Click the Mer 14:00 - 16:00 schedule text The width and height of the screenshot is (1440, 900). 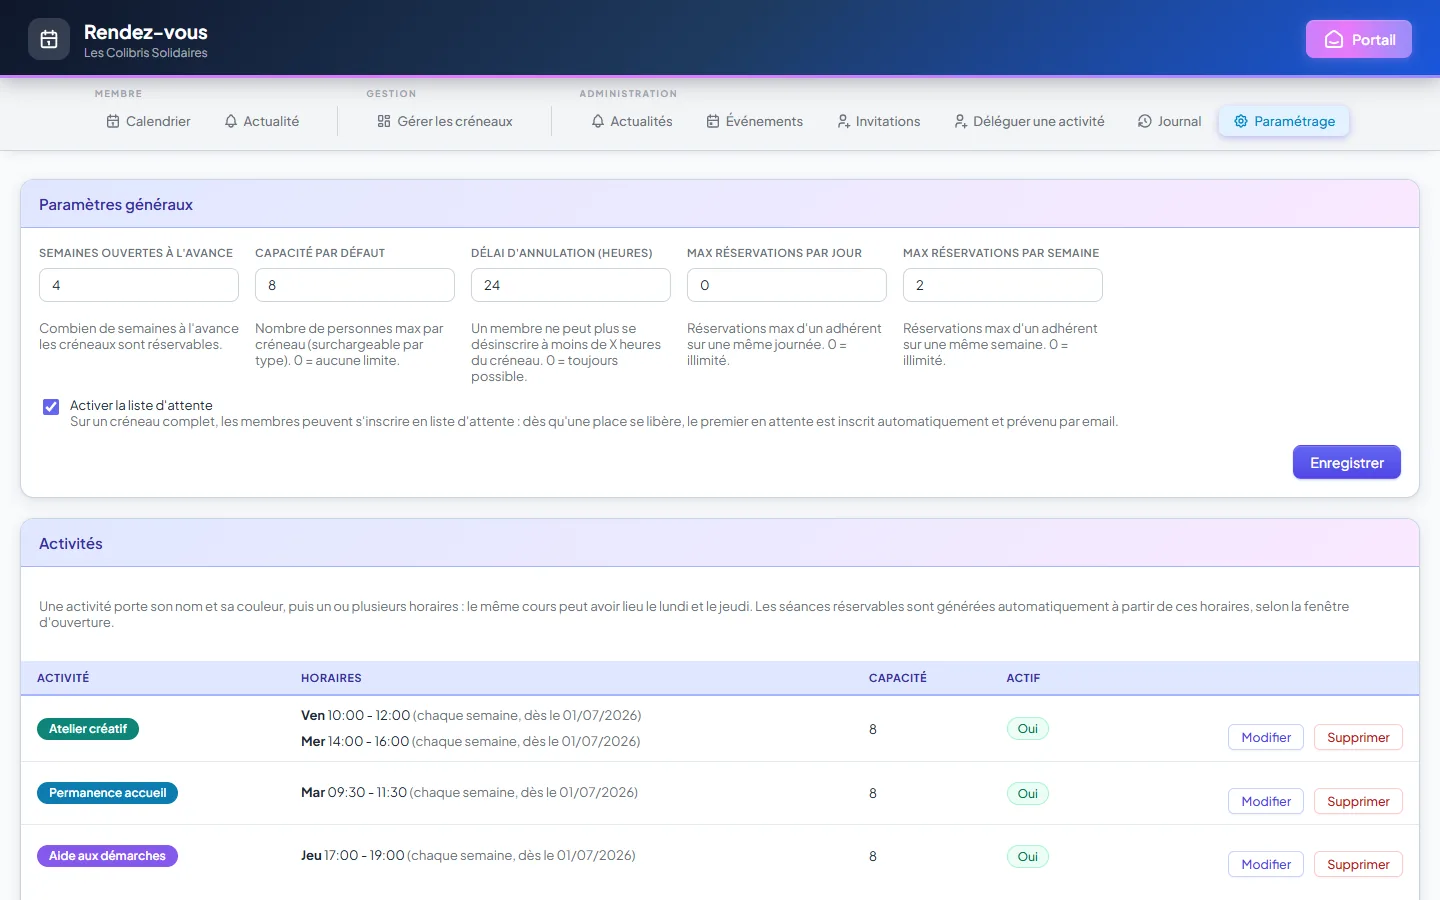(x=355, y=742)
